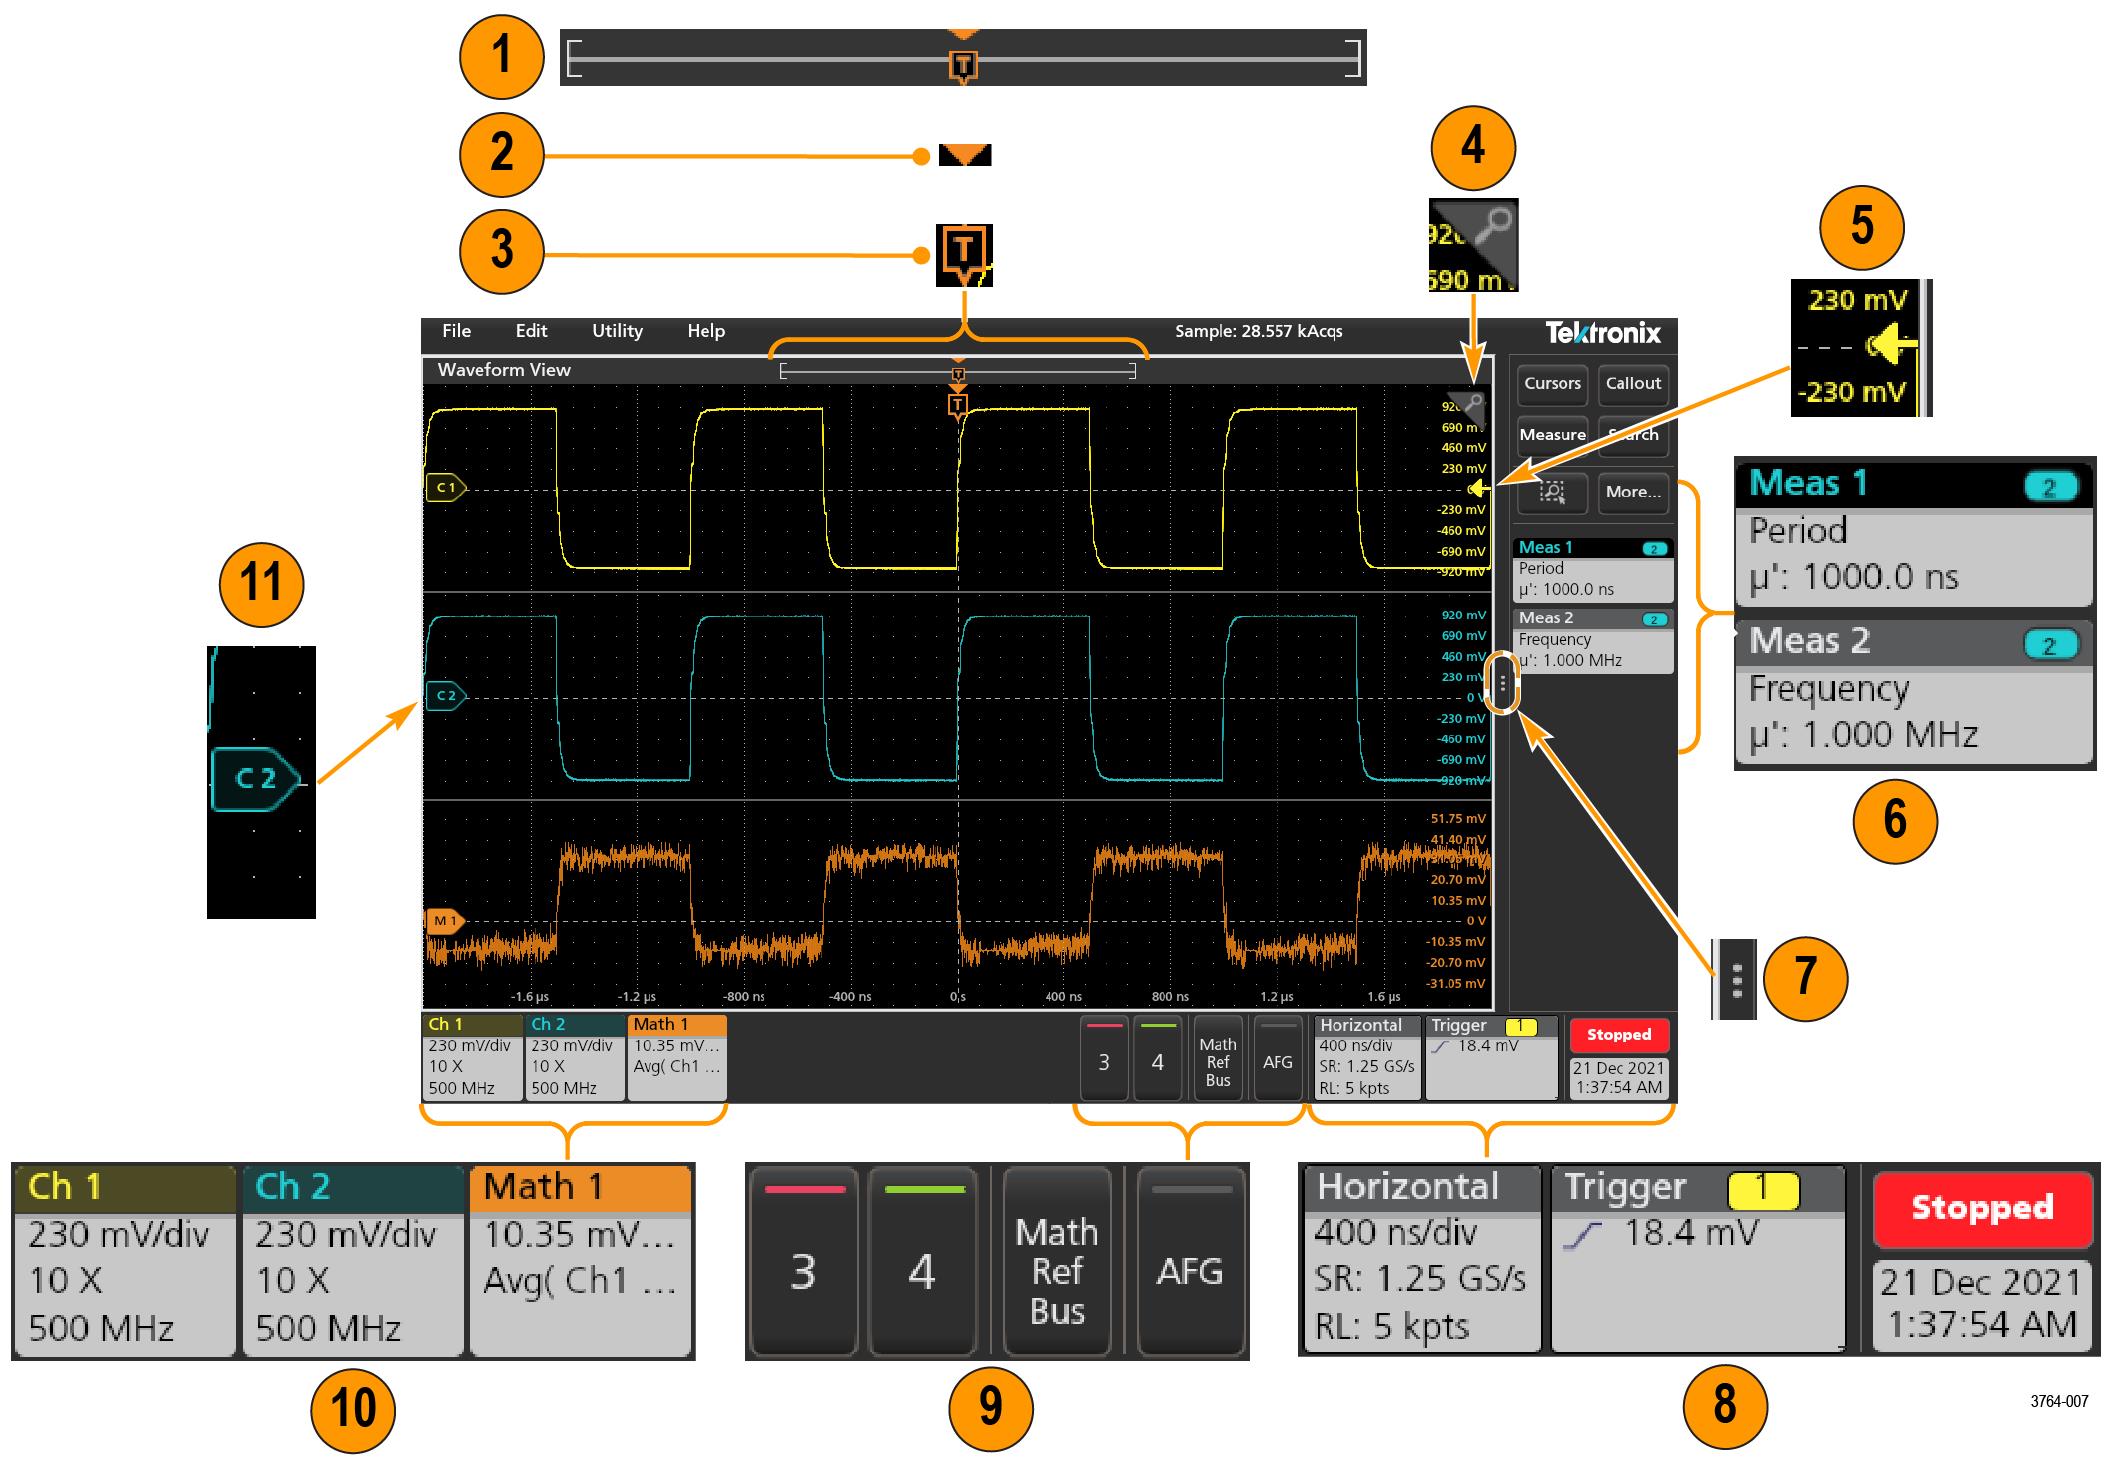Open the More... dropdown button
The height and width of the screenshot is (1462, 2114).
coord(1632,492)
